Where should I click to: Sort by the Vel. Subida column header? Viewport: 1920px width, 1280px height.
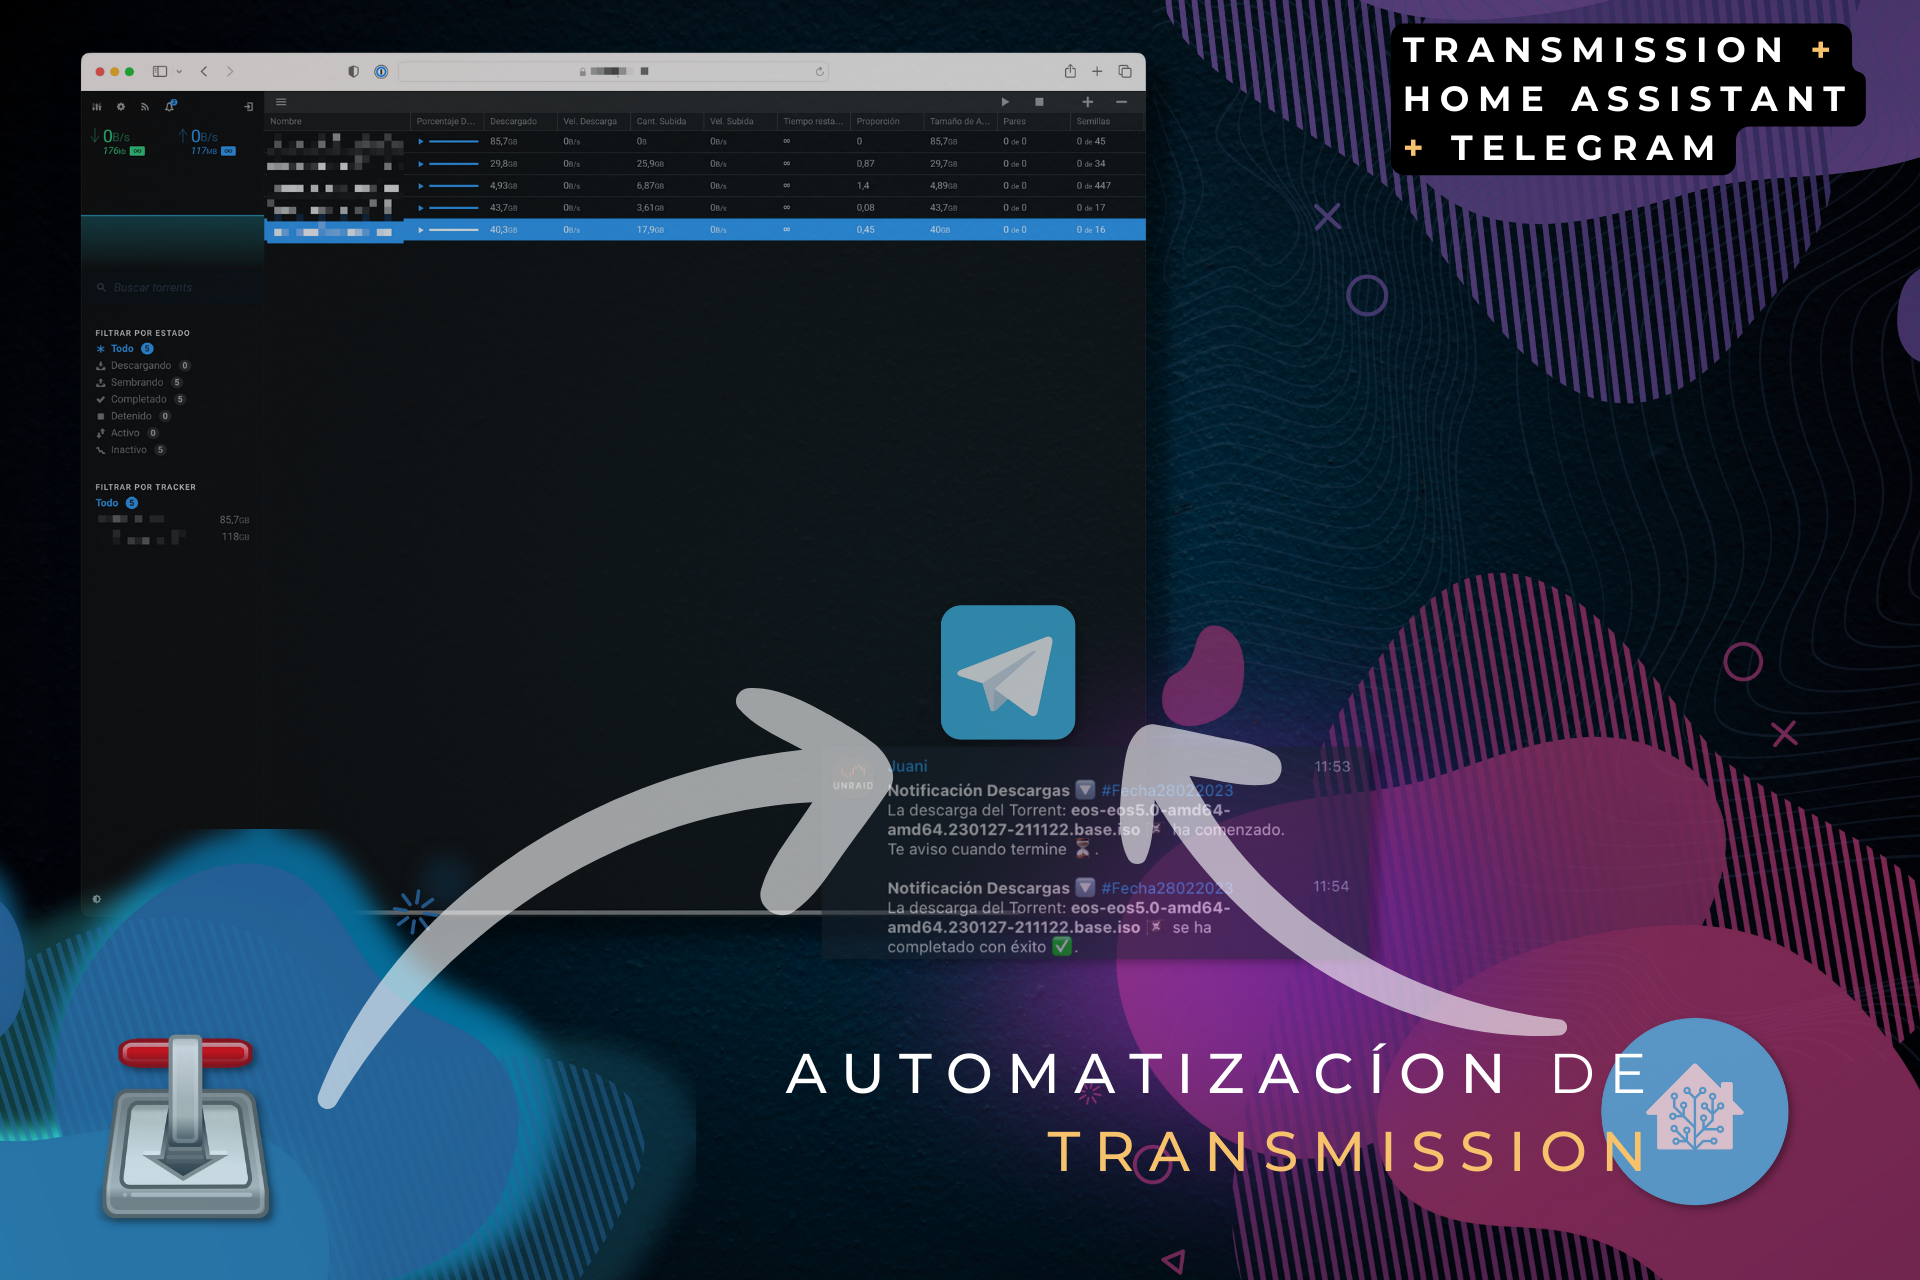pyautogui.click(x=740, y=122)
